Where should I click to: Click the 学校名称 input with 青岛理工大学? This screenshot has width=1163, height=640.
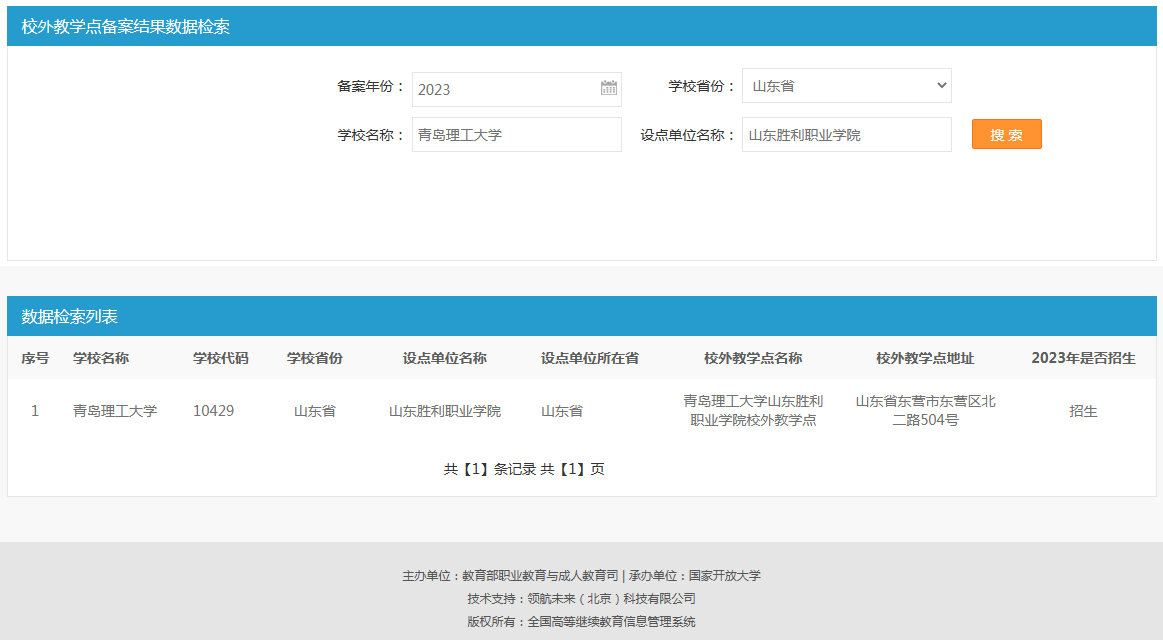click(516, 135)
